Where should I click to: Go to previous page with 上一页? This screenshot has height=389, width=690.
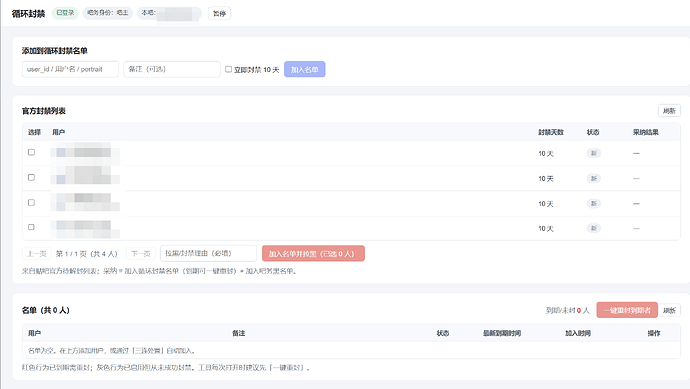(37, 253)
